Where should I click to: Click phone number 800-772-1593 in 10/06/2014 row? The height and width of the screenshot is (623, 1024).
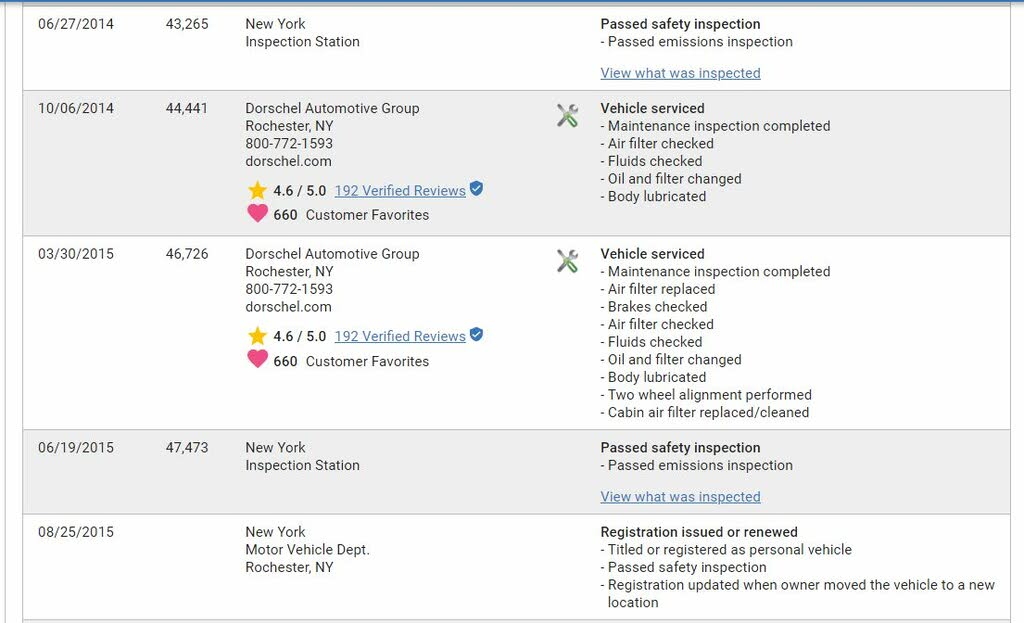289,144
